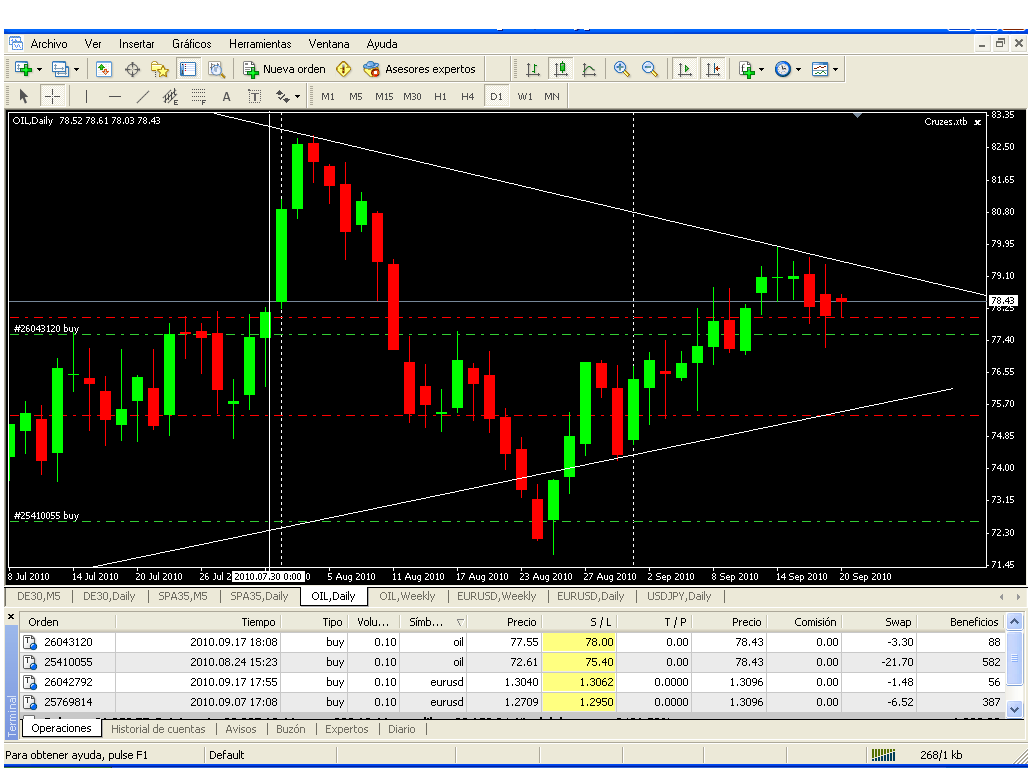Switch timeframe to M1

pyautogui.click(x=328, y=97)
